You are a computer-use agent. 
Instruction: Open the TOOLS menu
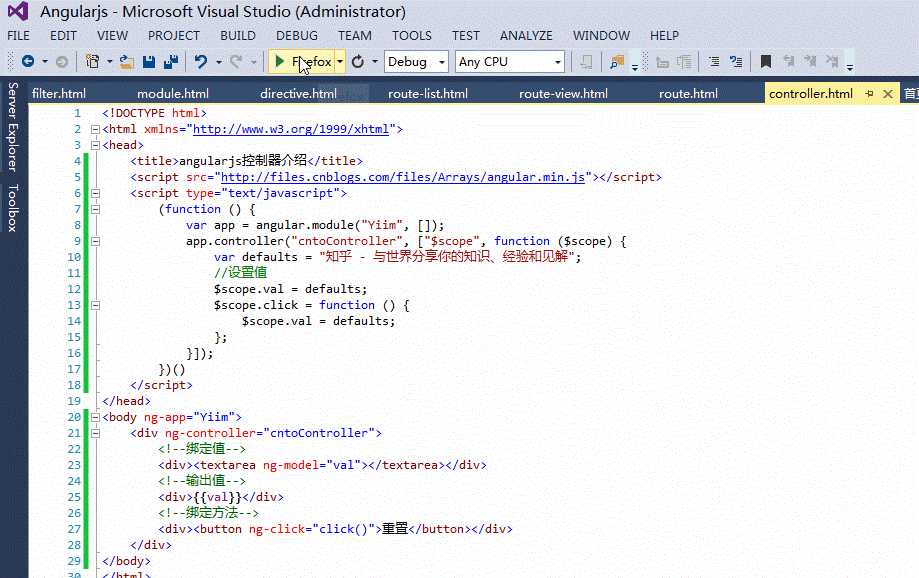point(411,36)
